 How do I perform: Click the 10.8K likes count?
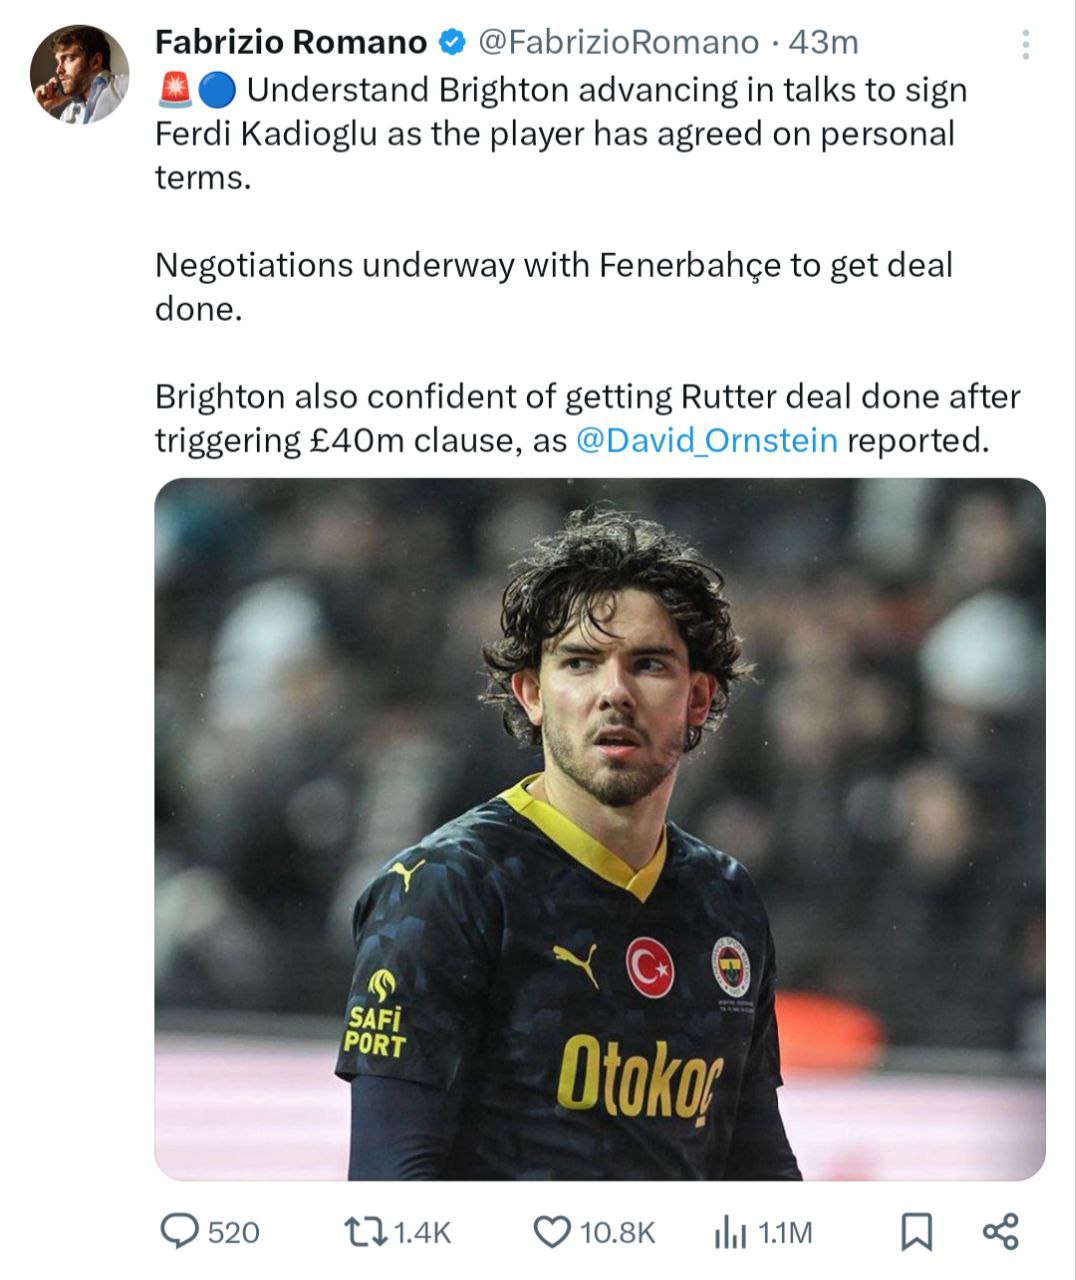(x=617, y=1233)
